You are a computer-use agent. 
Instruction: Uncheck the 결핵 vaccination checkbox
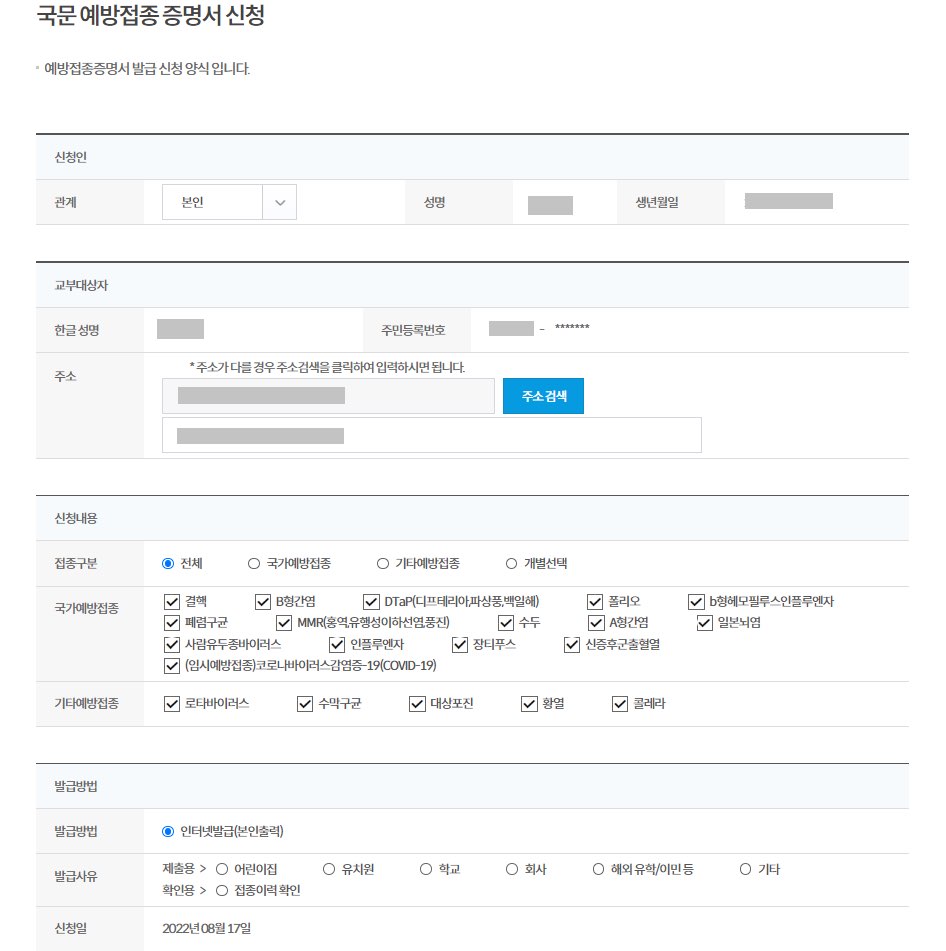[x=171, y=601]
